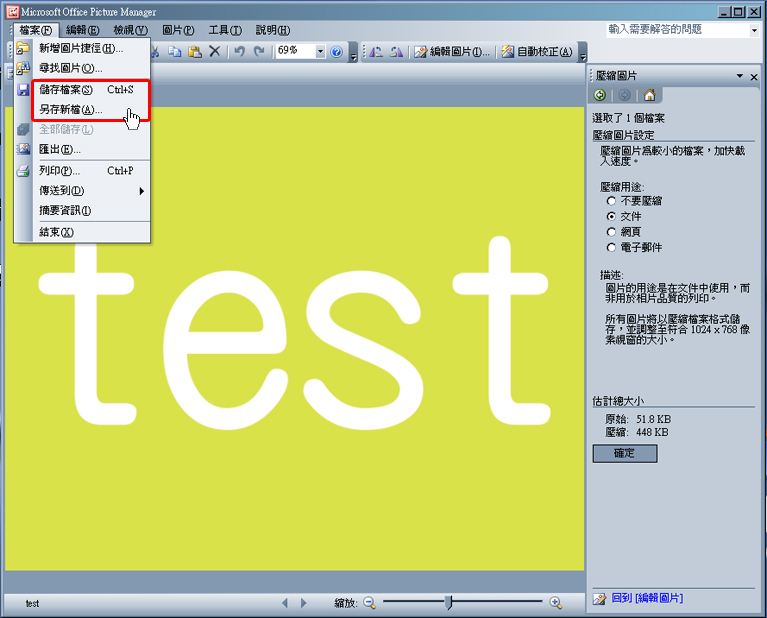Open the 圖片 (Picture) menu
This screenshot has width=767, height=618.
178,30
